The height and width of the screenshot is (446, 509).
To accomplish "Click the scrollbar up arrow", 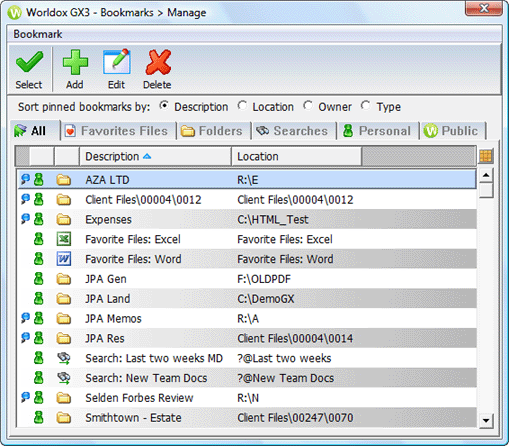I will (486, 175).
